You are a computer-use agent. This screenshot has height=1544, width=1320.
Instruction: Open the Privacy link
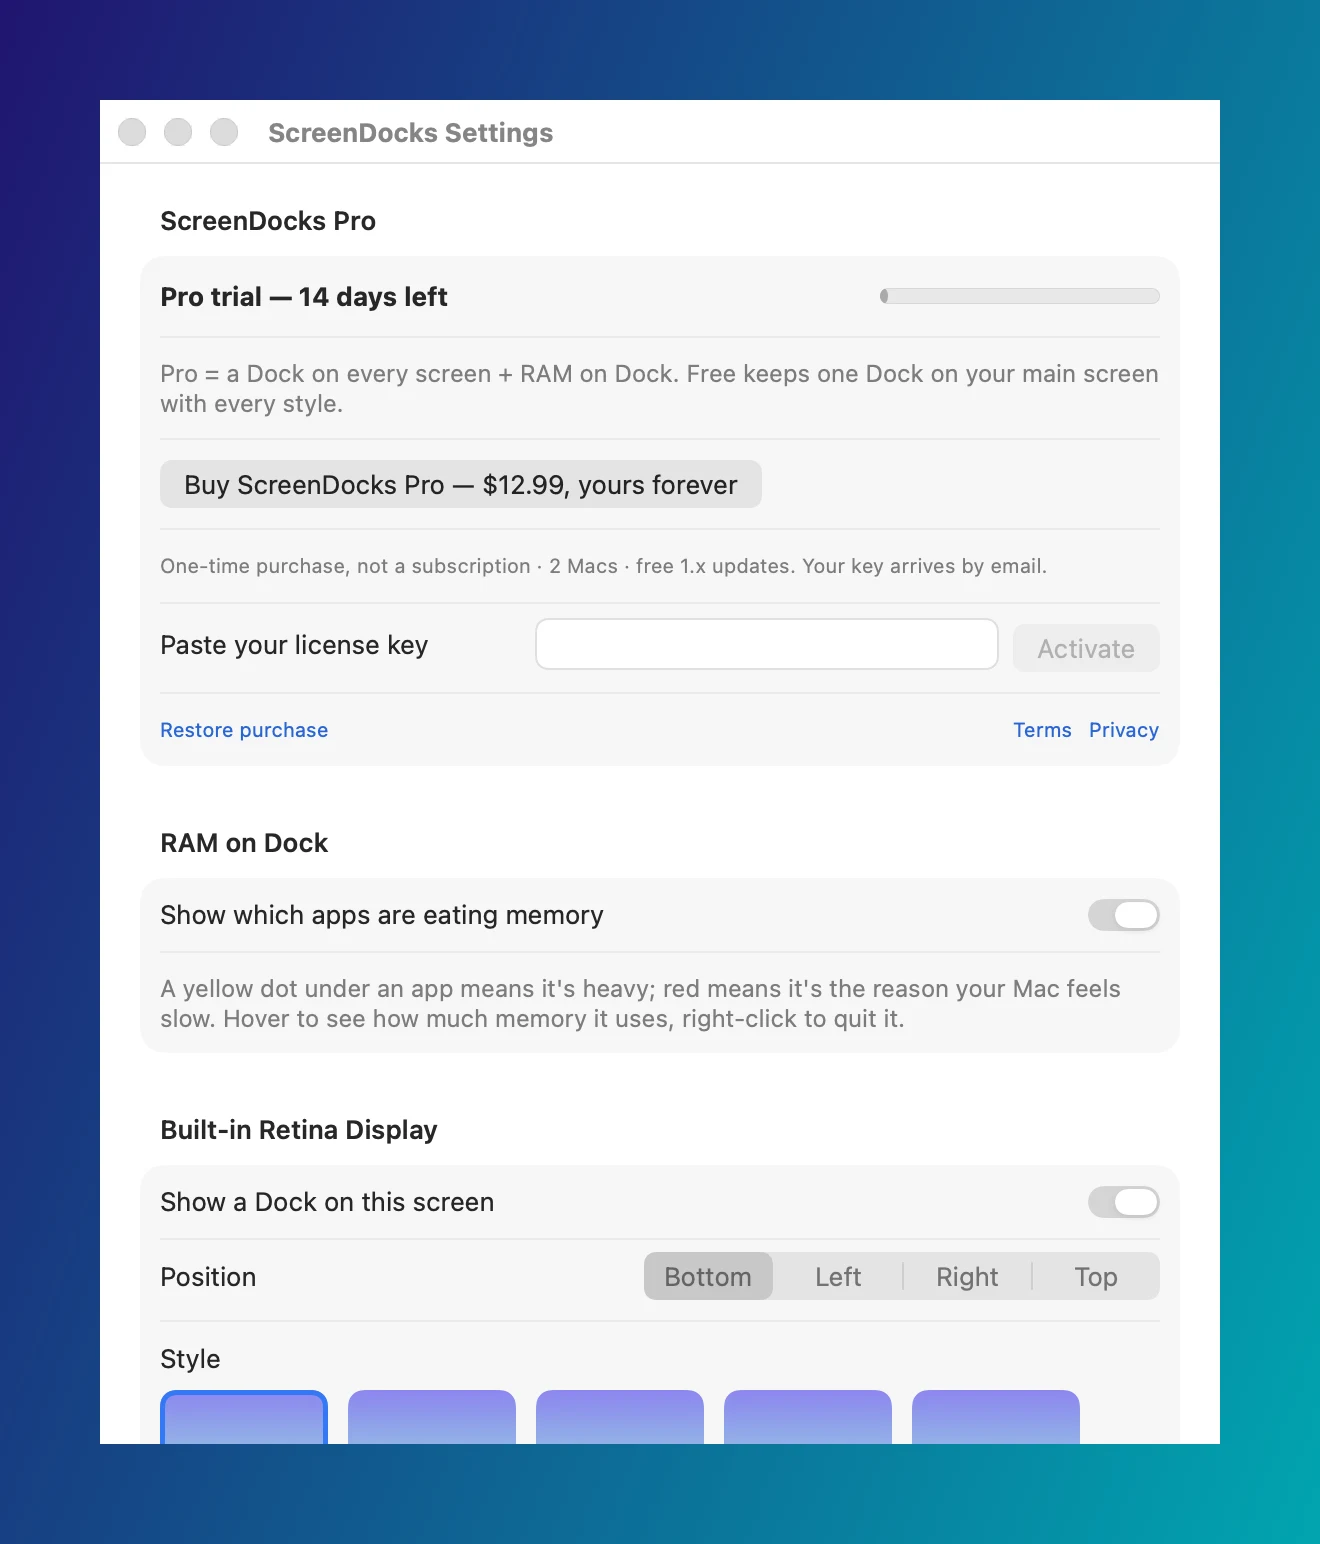(x=1124, y=730)
